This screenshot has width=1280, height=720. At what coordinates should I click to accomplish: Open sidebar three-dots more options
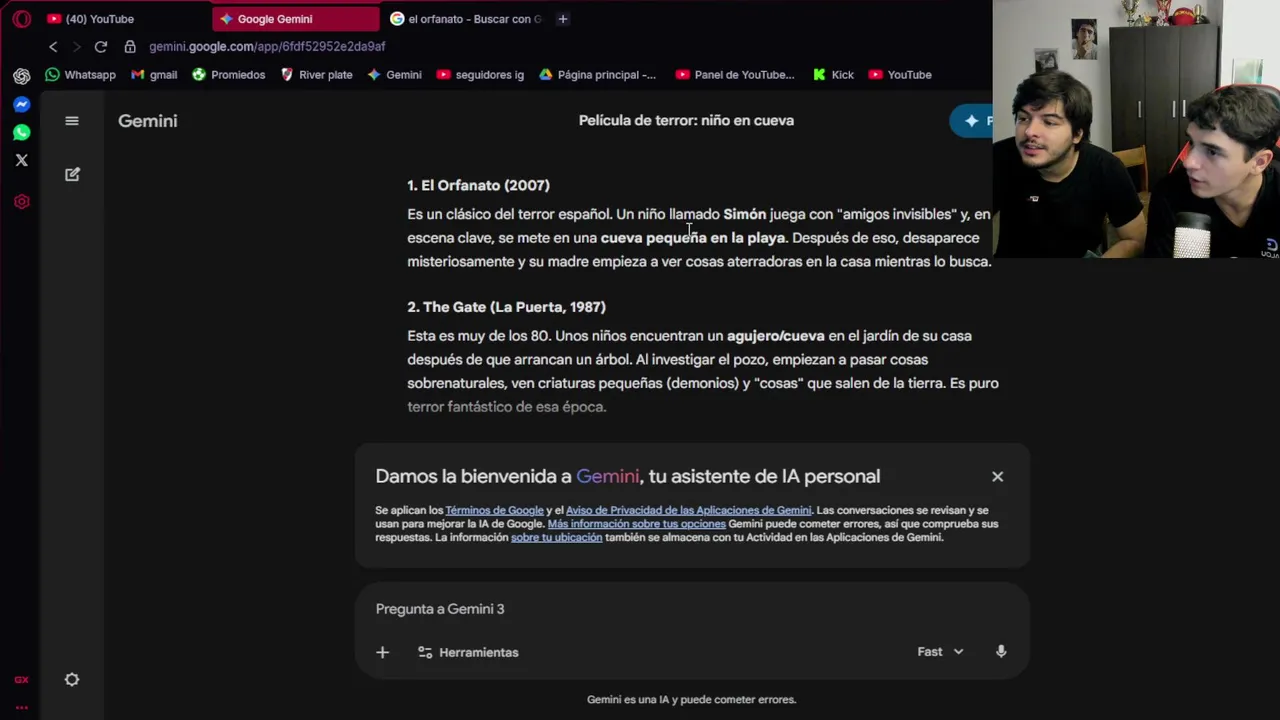[22, 707]
